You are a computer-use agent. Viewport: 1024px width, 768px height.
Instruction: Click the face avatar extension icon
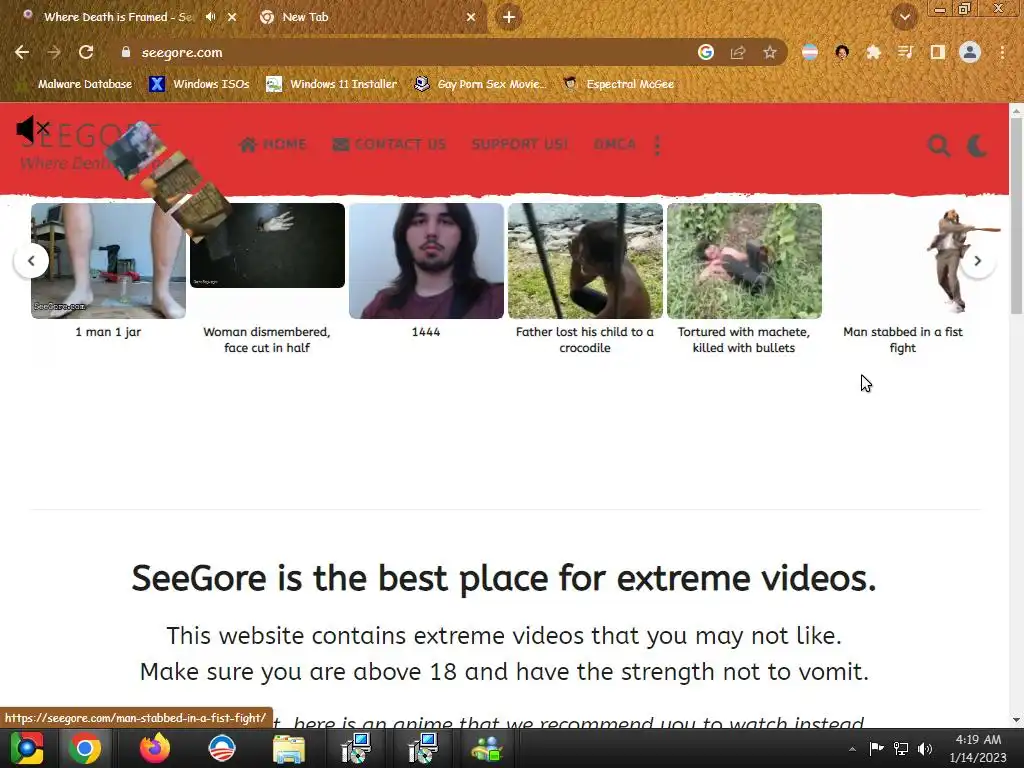[842, 52]
